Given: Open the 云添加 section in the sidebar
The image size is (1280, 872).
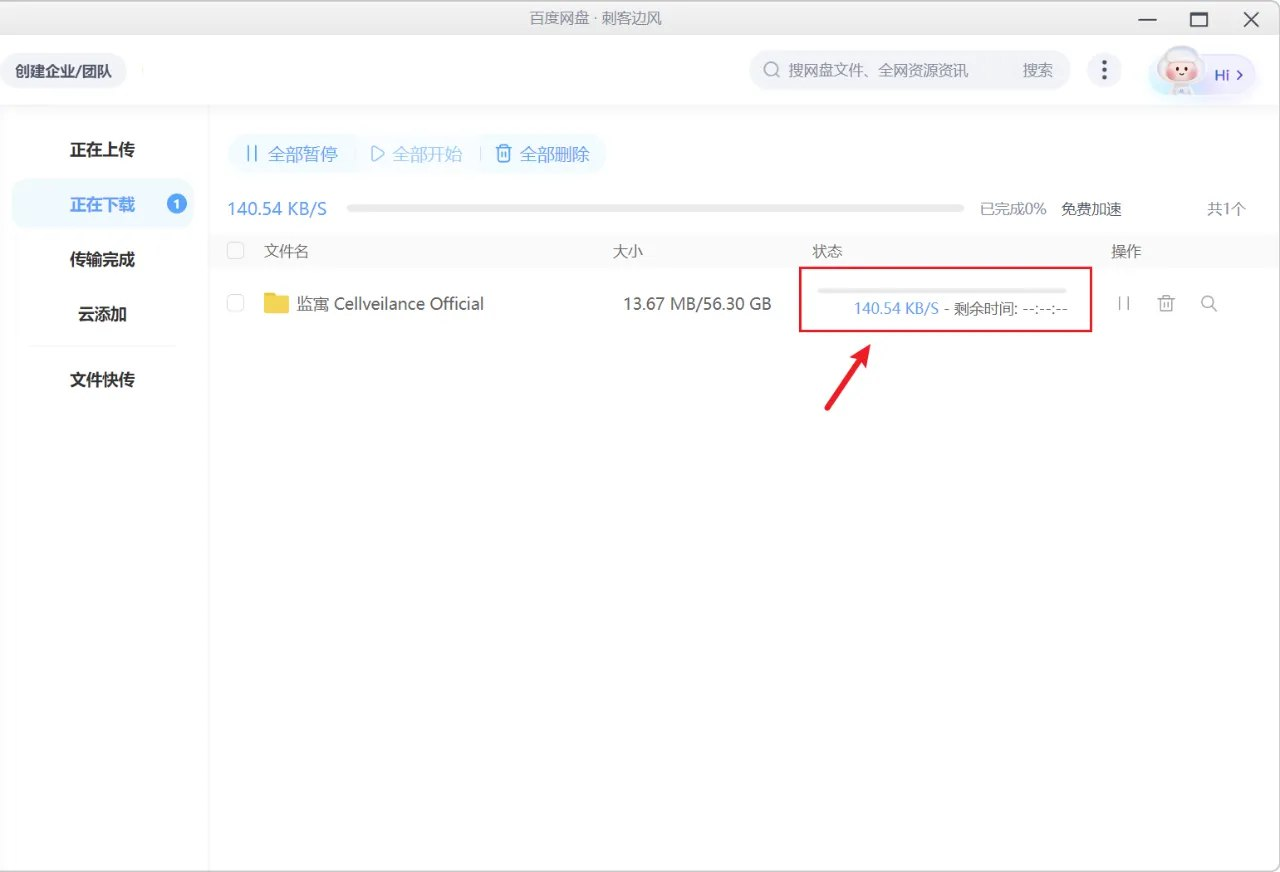Looking at the screenshot, I should click(x=101, y=314).
